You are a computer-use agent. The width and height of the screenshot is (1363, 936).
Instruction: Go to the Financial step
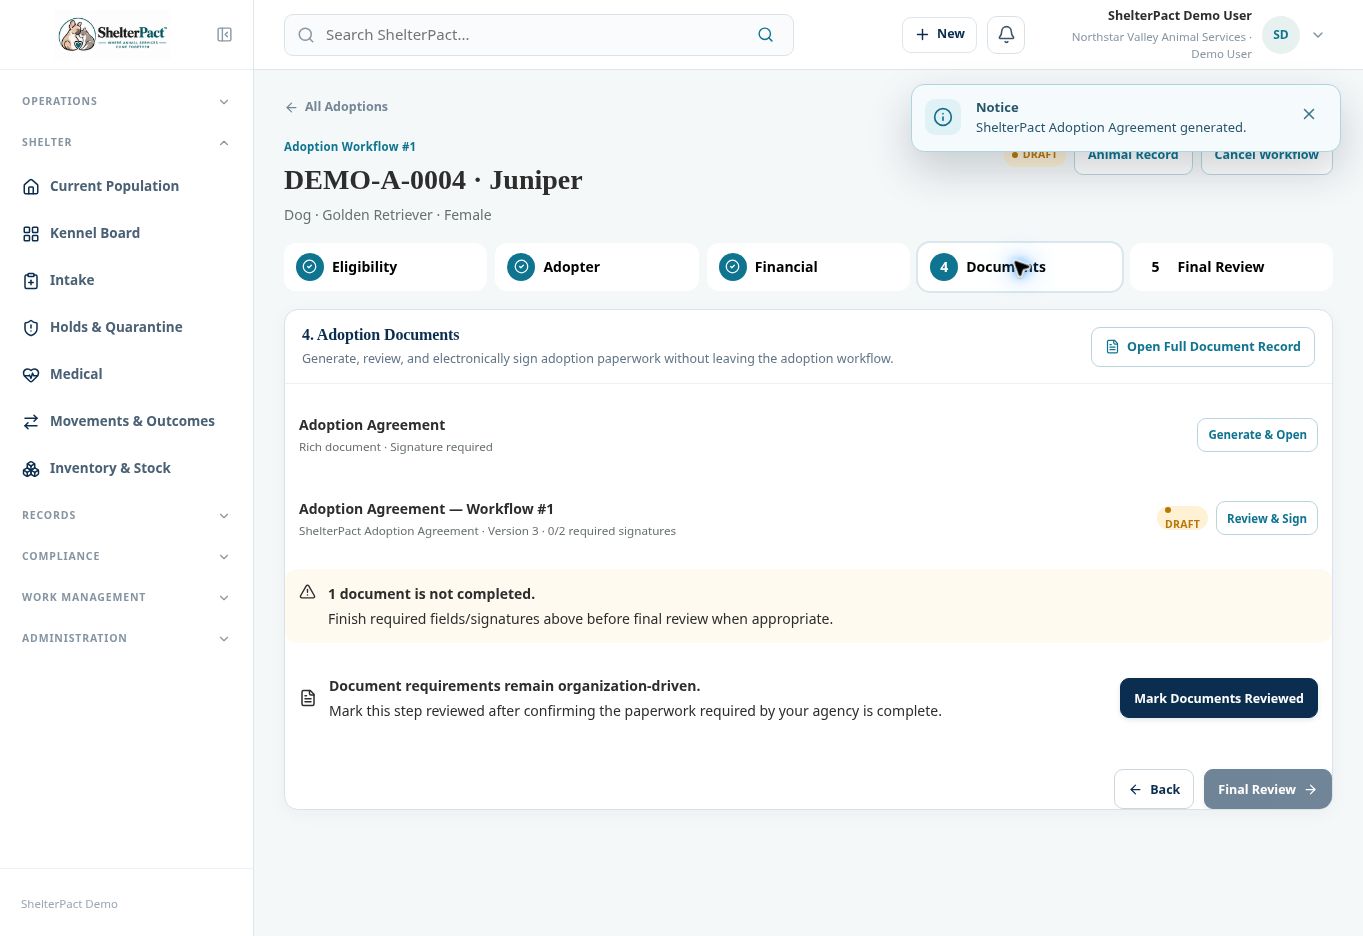point(808,267)
